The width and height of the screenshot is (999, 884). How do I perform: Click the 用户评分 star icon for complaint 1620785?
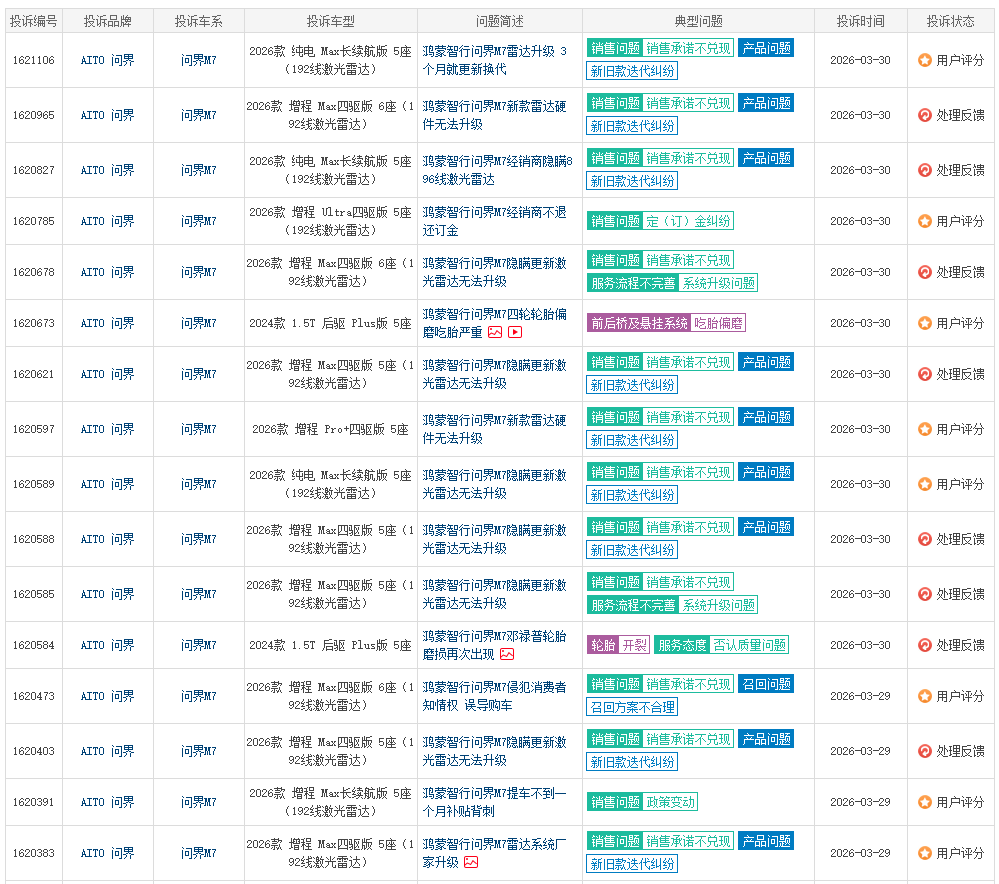tap(925, 221)
